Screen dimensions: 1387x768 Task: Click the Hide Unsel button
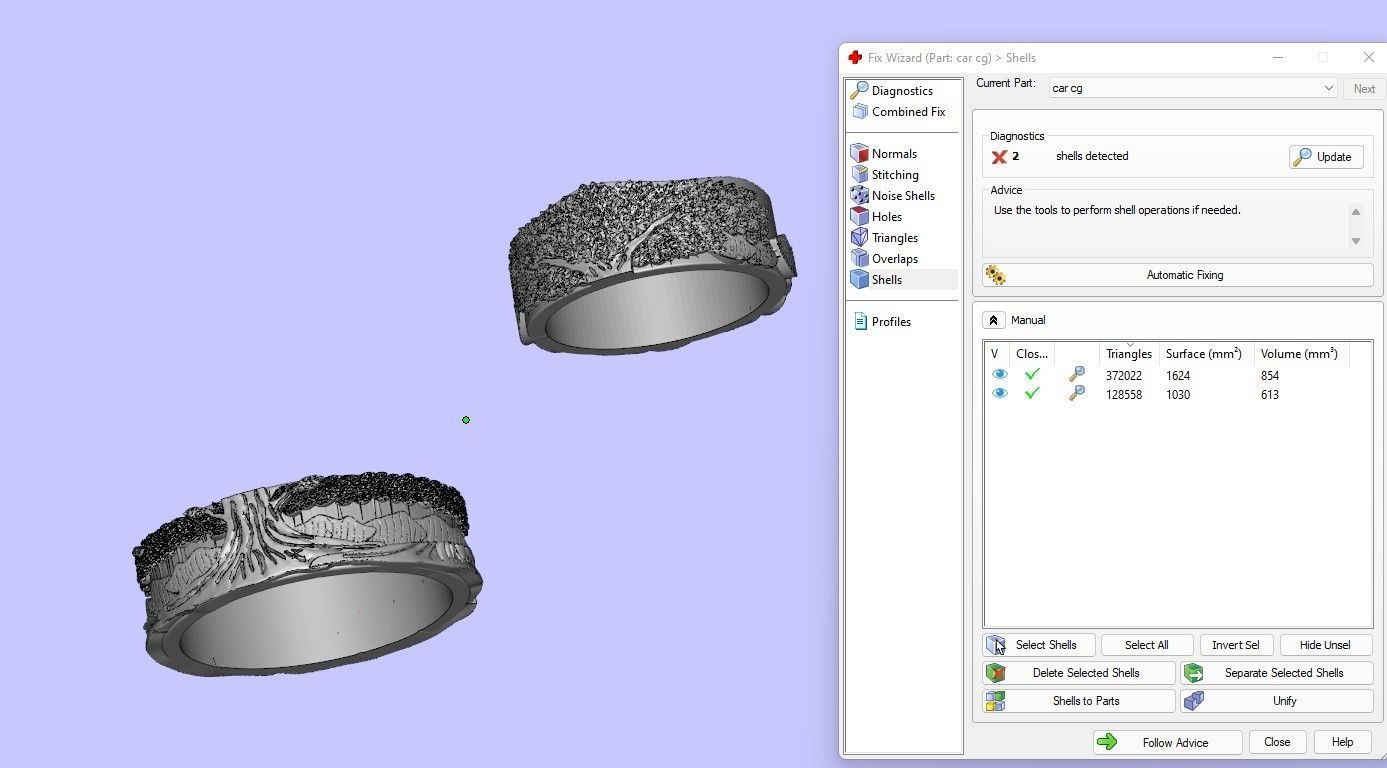click(1324, 645)
